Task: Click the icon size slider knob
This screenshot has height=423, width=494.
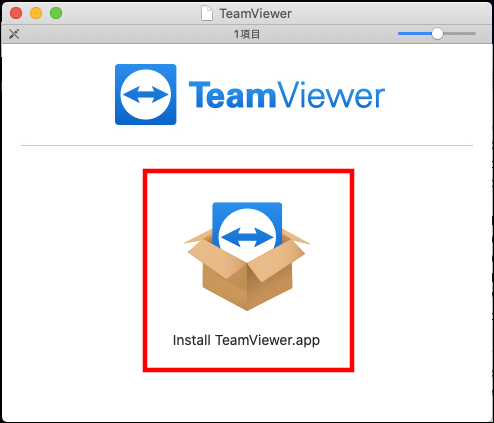Action: 437,34
